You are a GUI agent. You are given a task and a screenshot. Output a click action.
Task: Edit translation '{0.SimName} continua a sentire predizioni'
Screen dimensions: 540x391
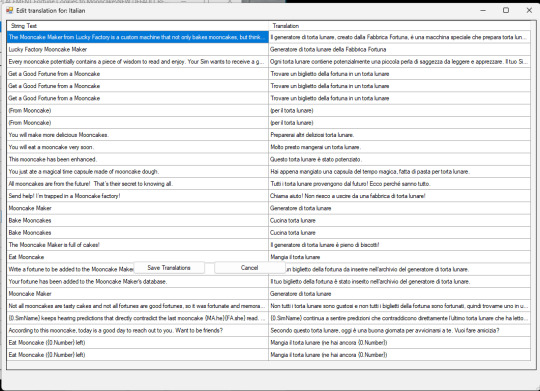(399, 318)
